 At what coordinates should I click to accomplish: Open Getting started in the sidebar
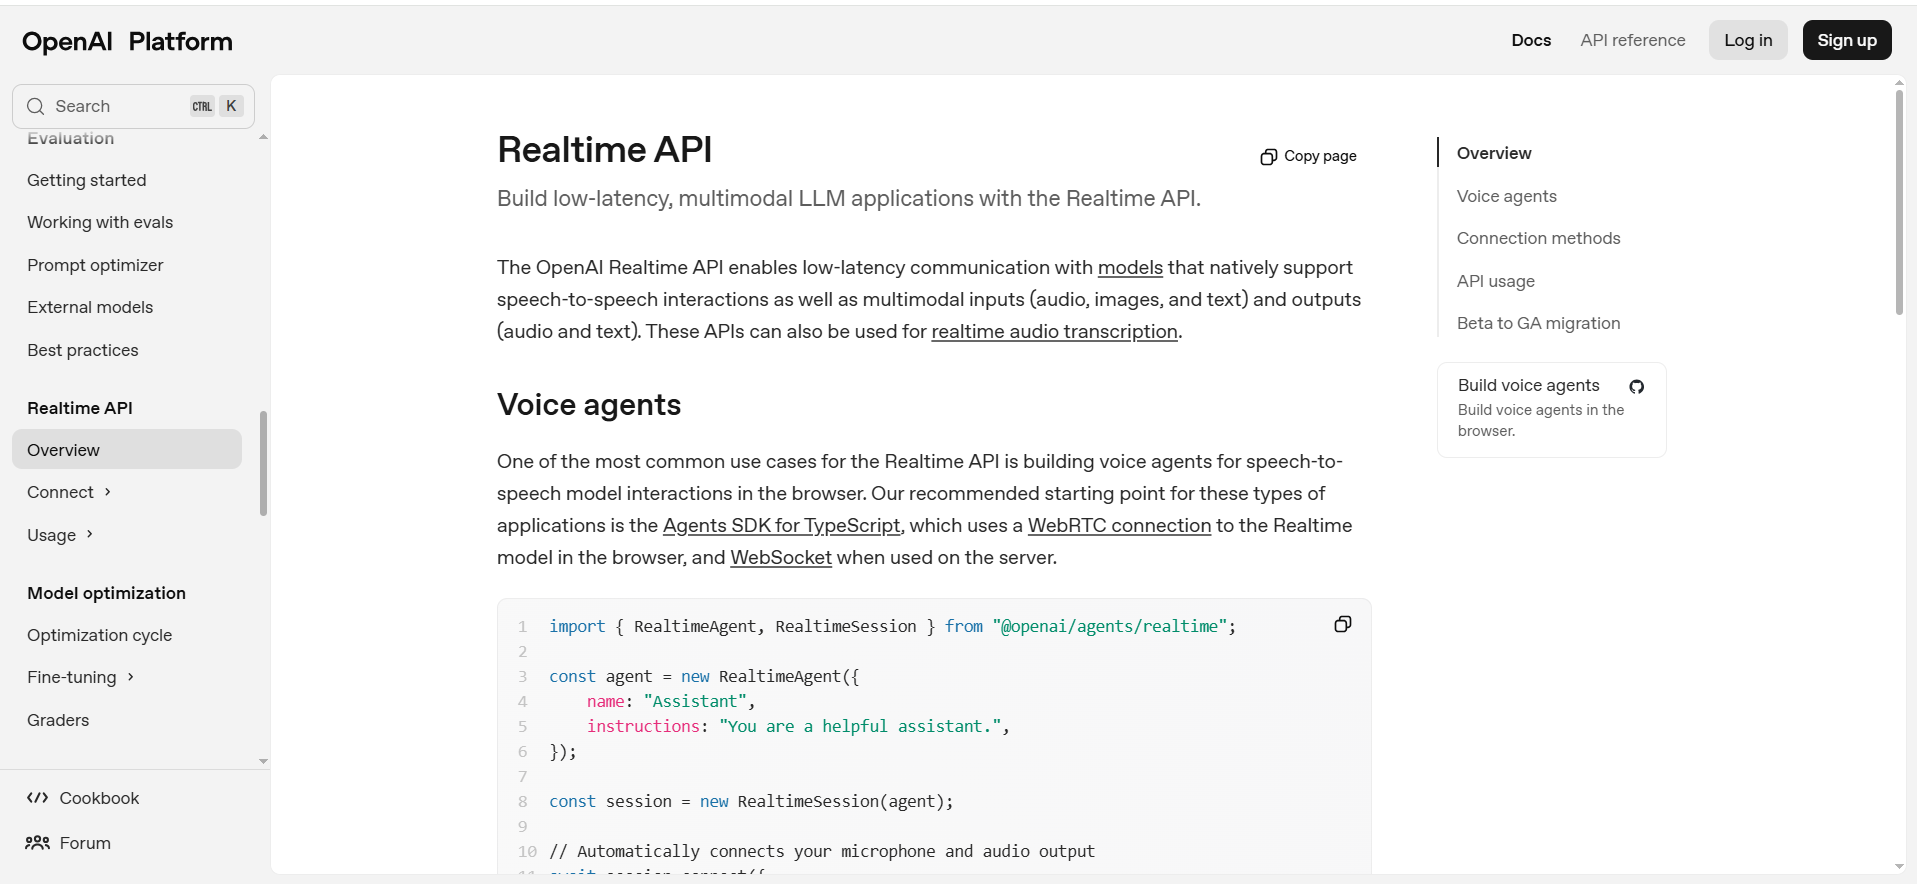pos(87,180)
